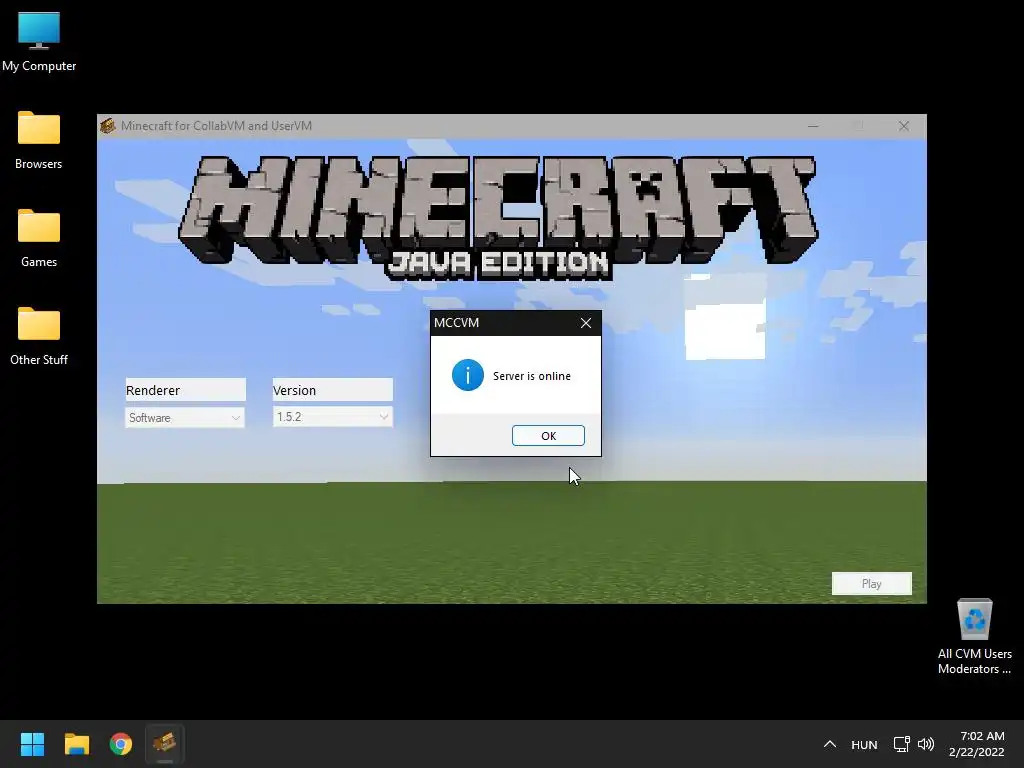Open the Windows Start menu
Viewport: 1024px width, 768px height.
click(32, 744)
